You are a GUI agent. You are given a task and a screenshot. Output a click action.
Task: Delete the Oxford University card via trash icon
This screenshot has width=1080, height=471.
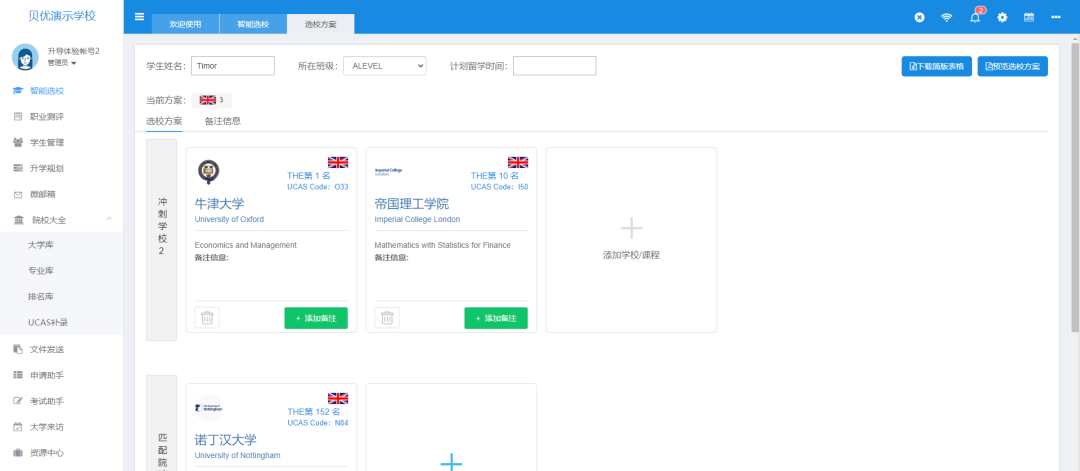(x=207, y=318)
